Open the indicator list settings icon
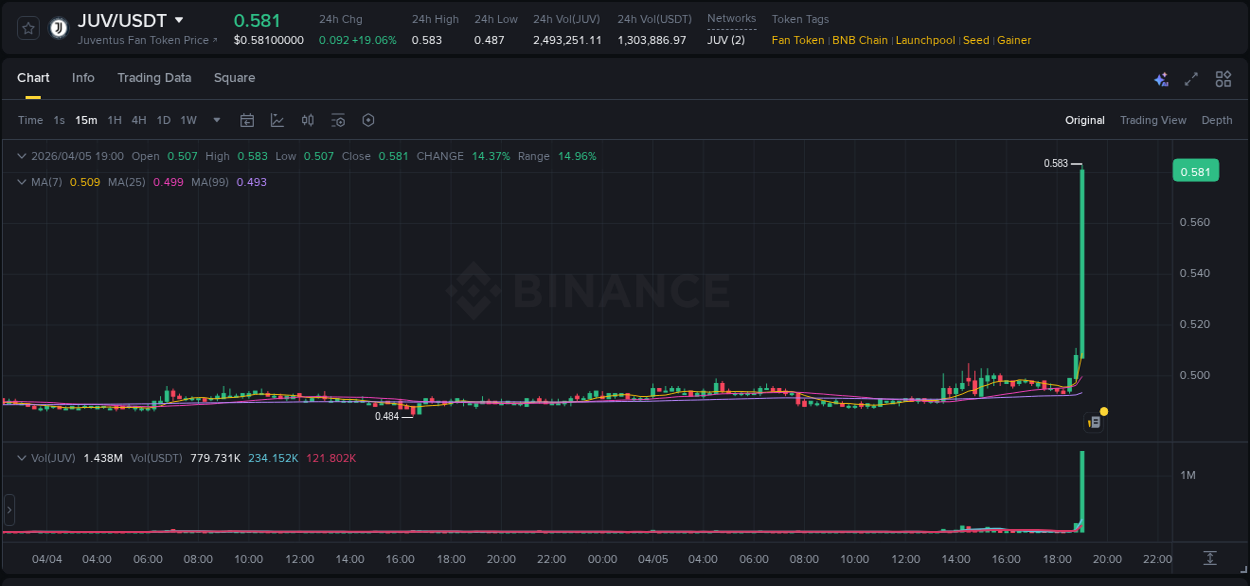The width and height of the screenshot is (1250, 586). tap(337, 120)
